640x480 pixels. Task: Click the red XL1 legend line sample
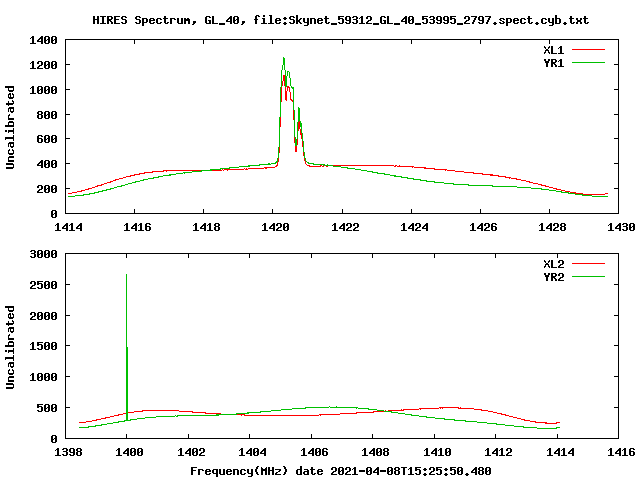pyautogui.click(x=588, y=50)
